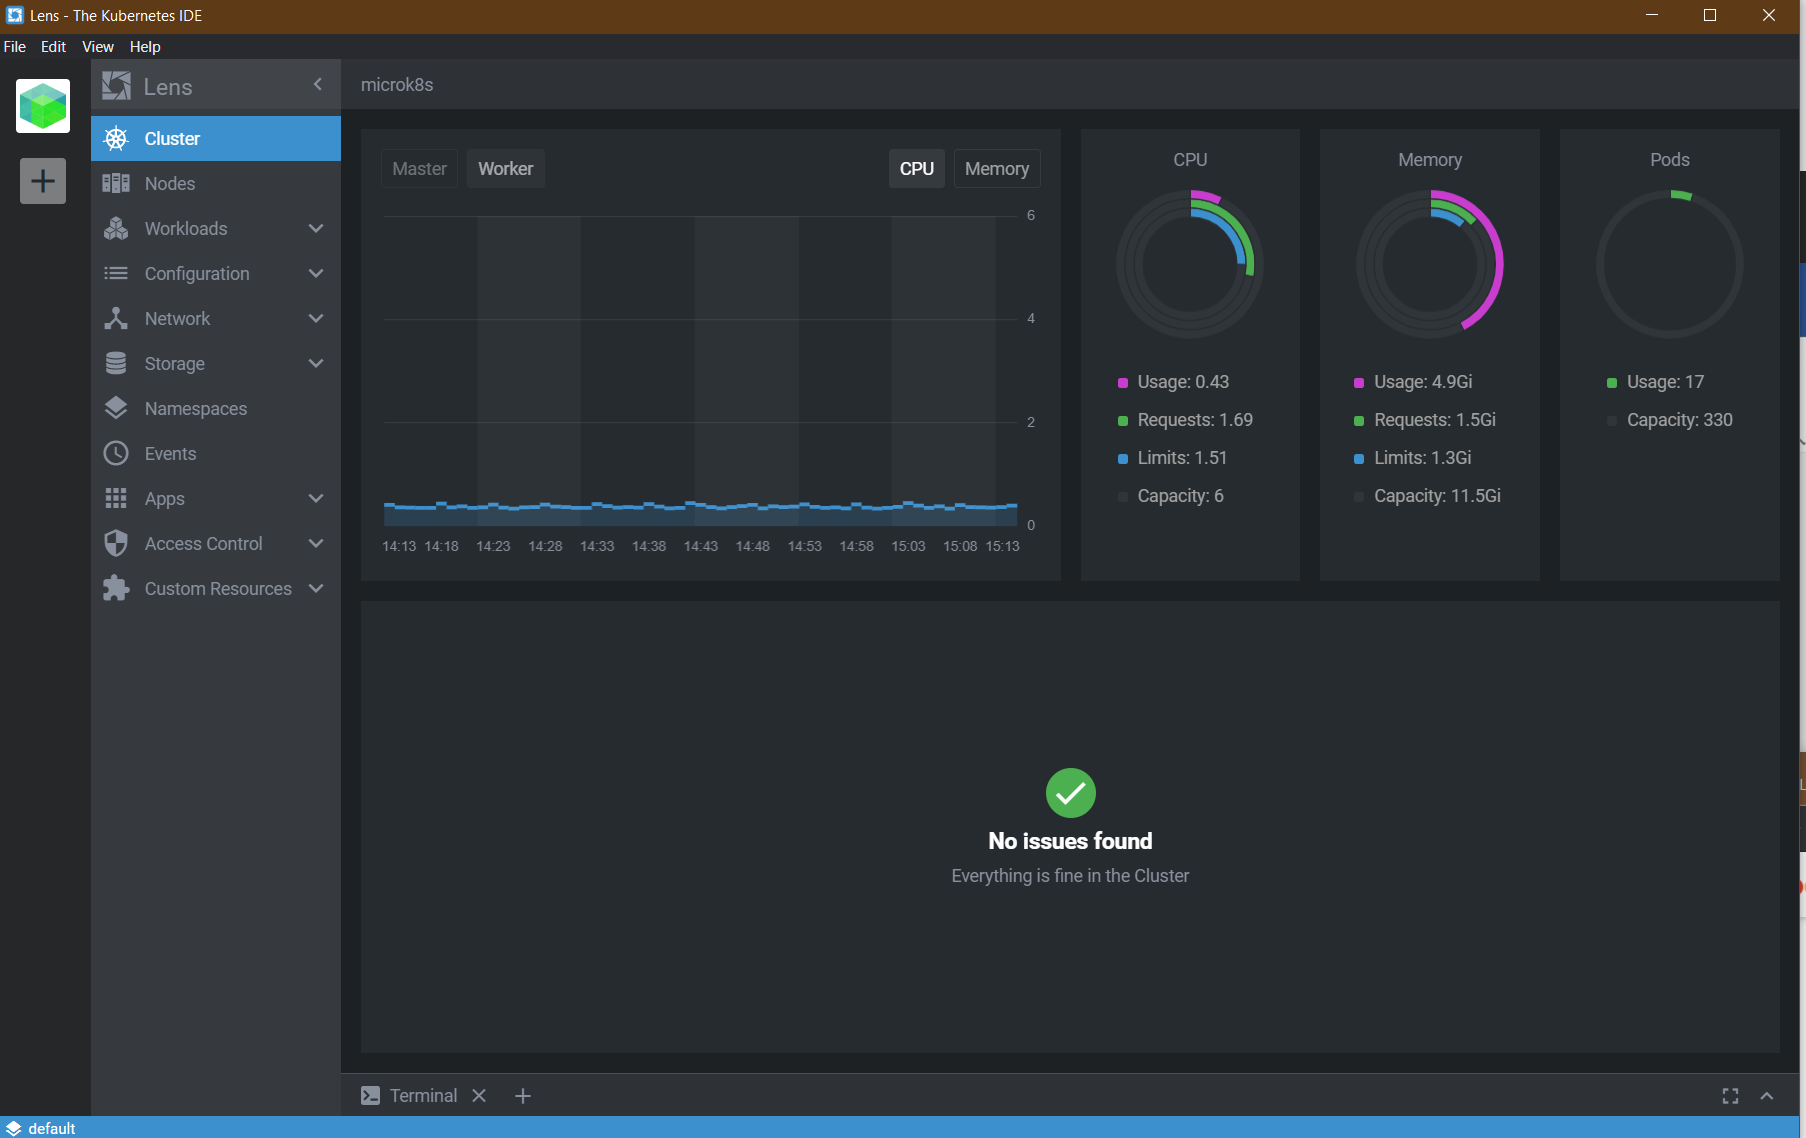Open a new terminal tab with plus
This screenshot has width=1806, height=1138.
pos(523,1096)
